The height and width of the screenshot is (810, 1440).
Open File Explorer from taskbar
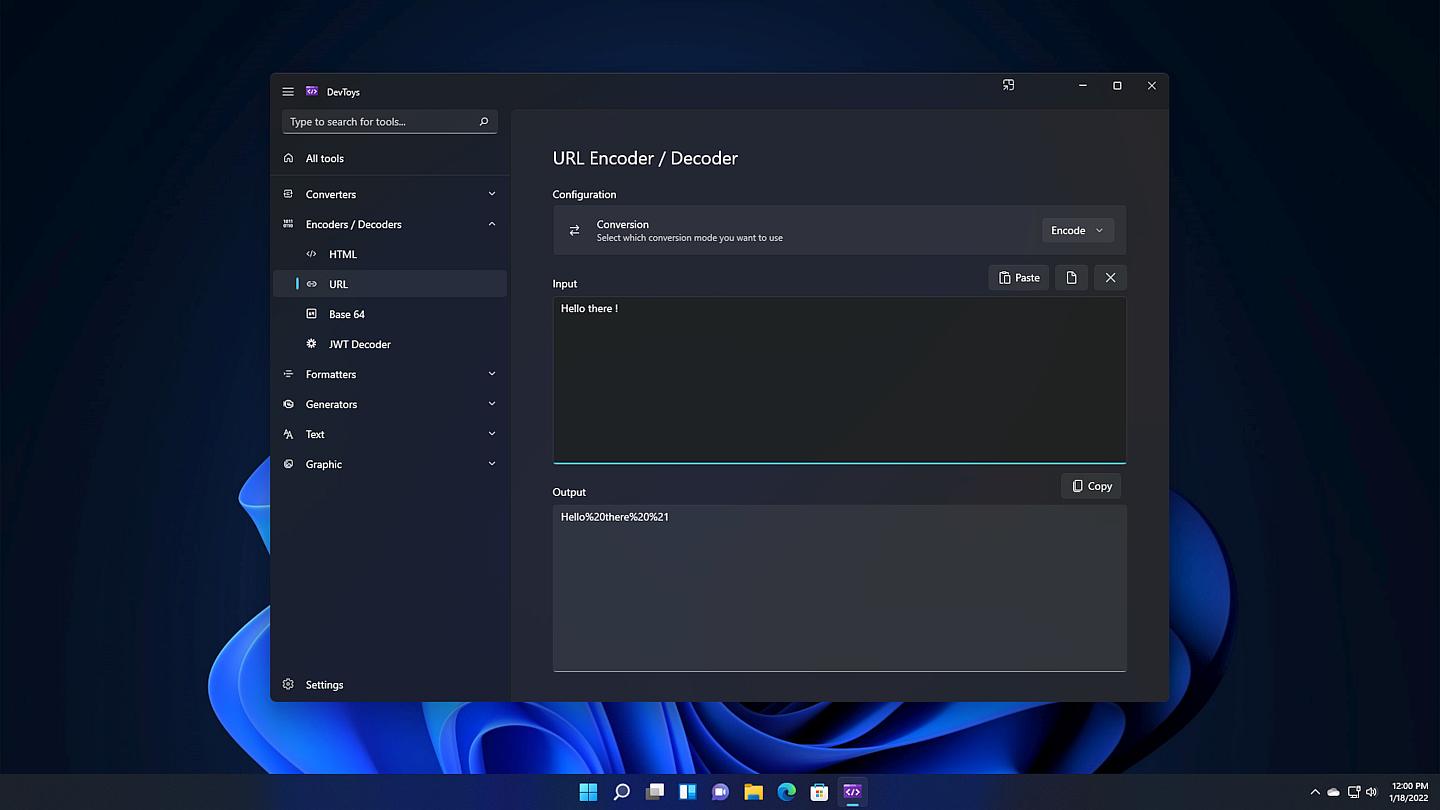click(x=753, y=792)
